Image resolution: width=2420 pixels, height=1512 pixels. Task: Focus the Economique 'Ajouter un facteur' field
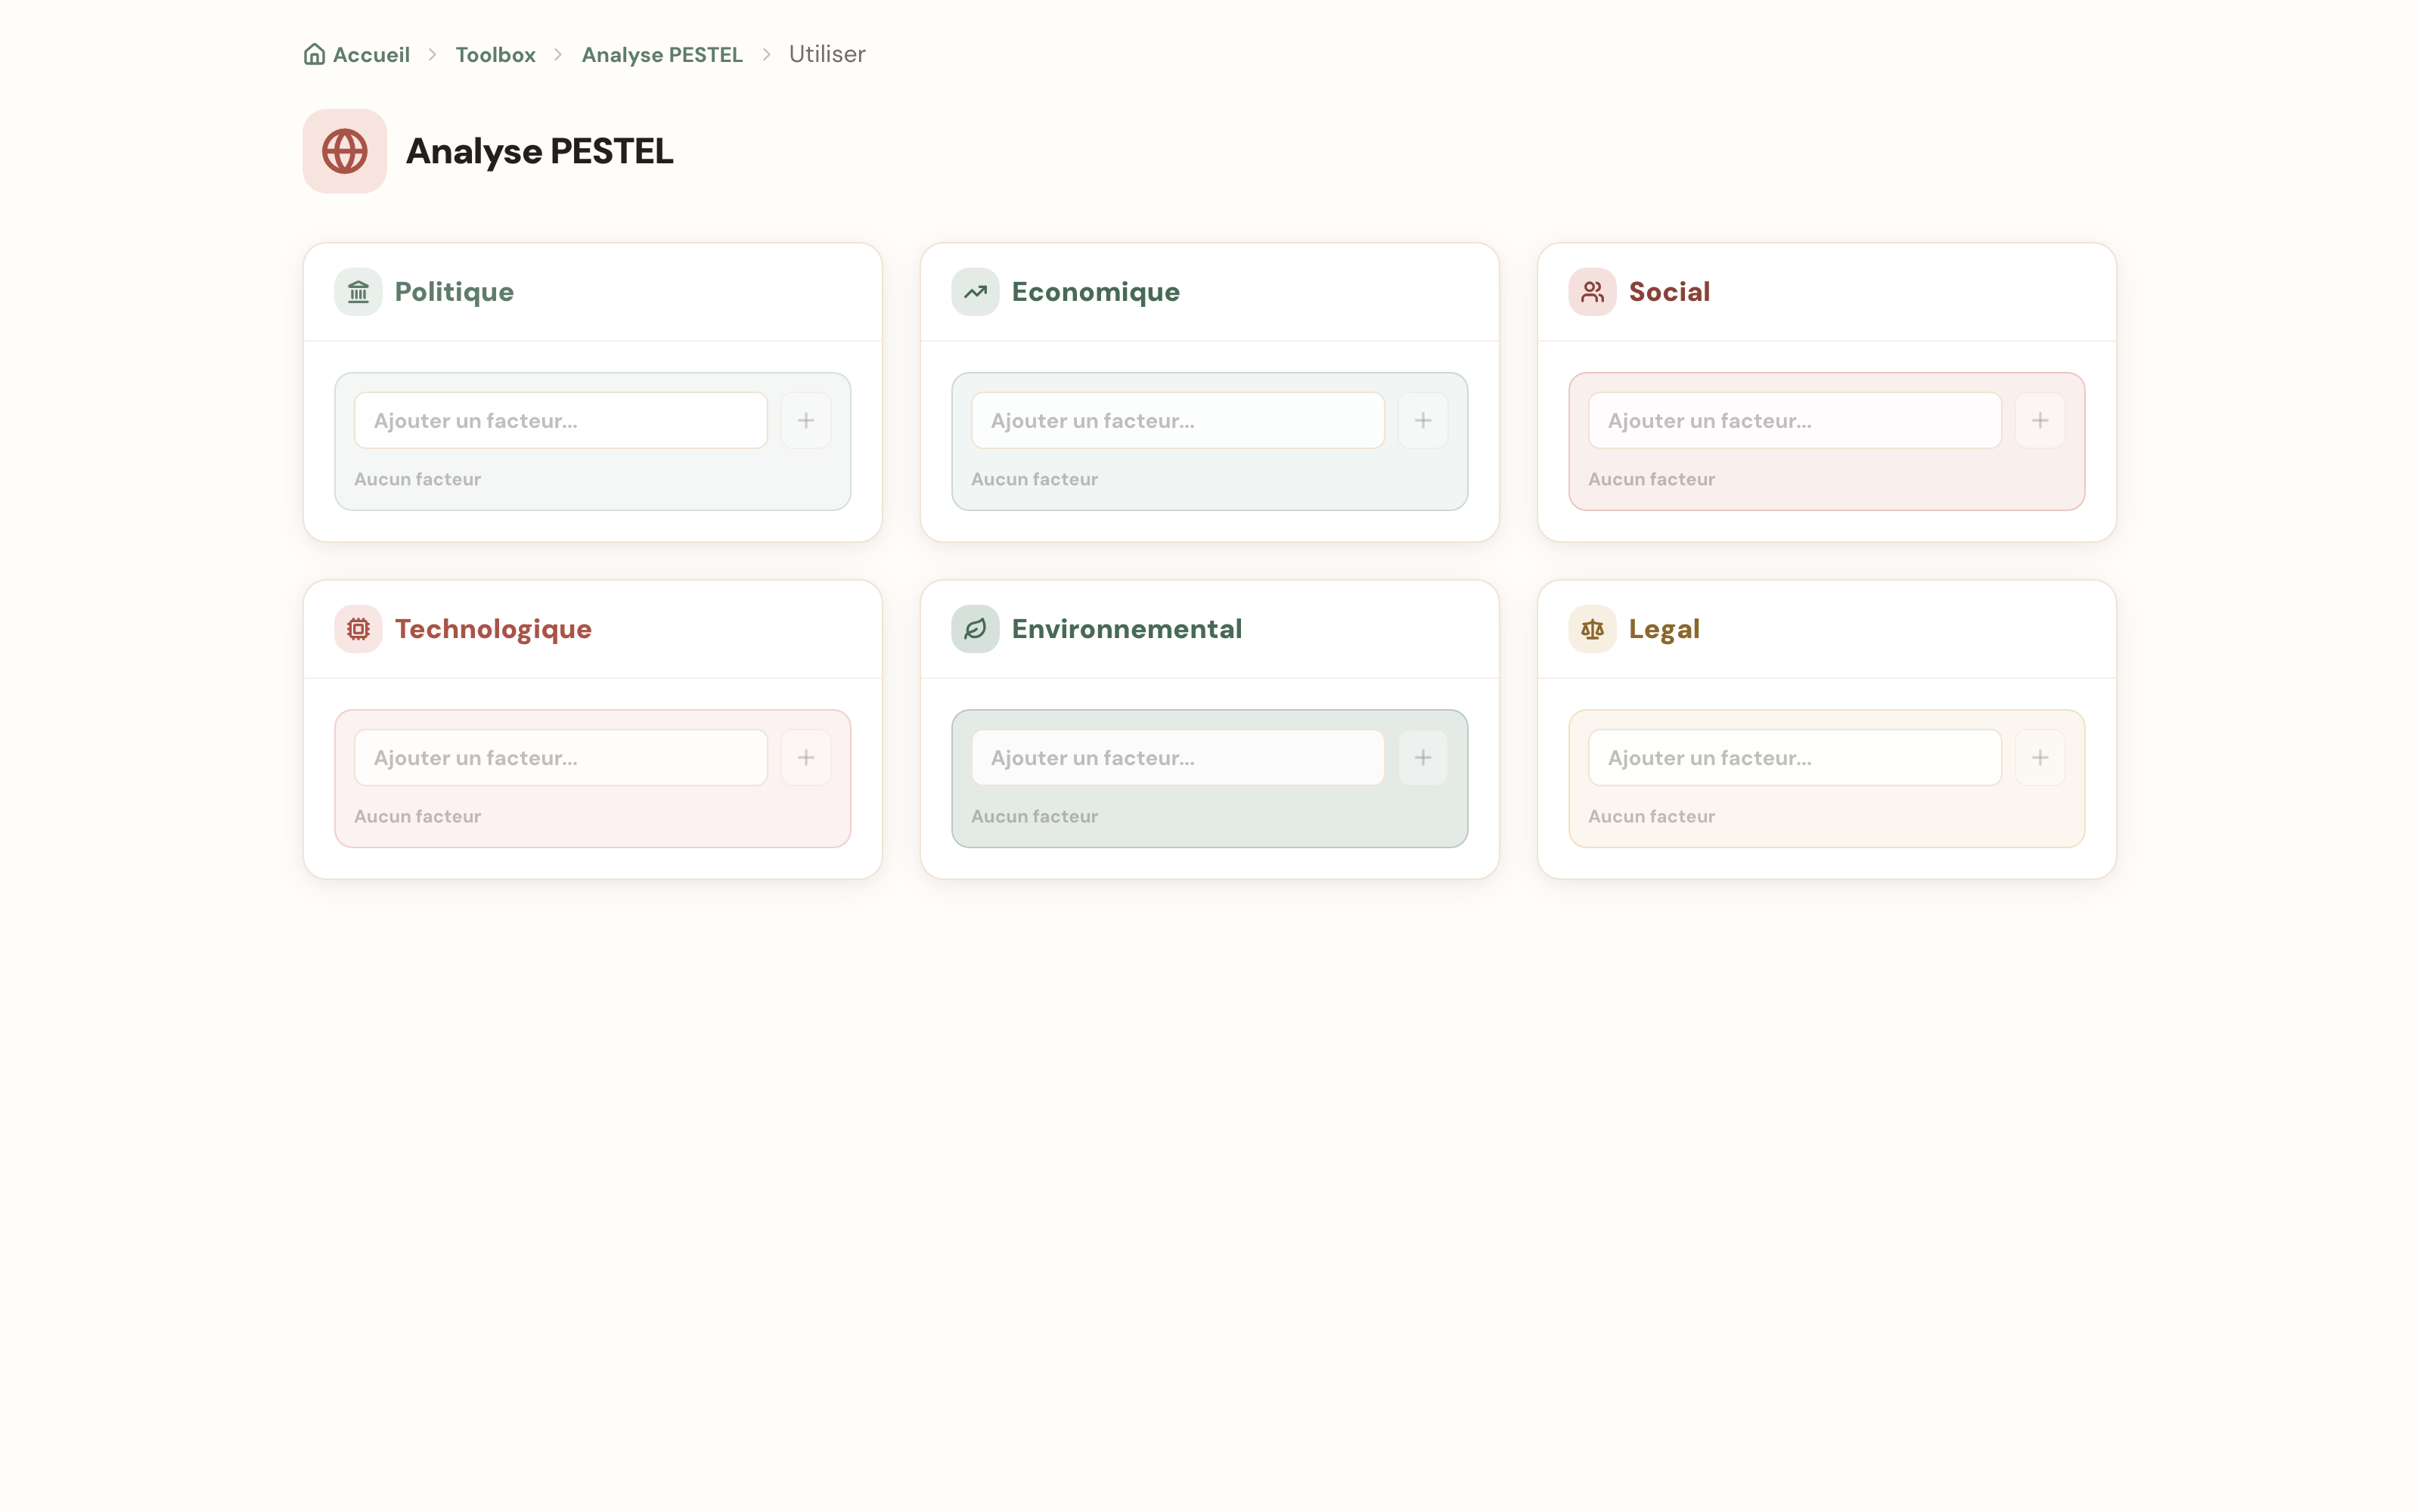pos(1178,420)
